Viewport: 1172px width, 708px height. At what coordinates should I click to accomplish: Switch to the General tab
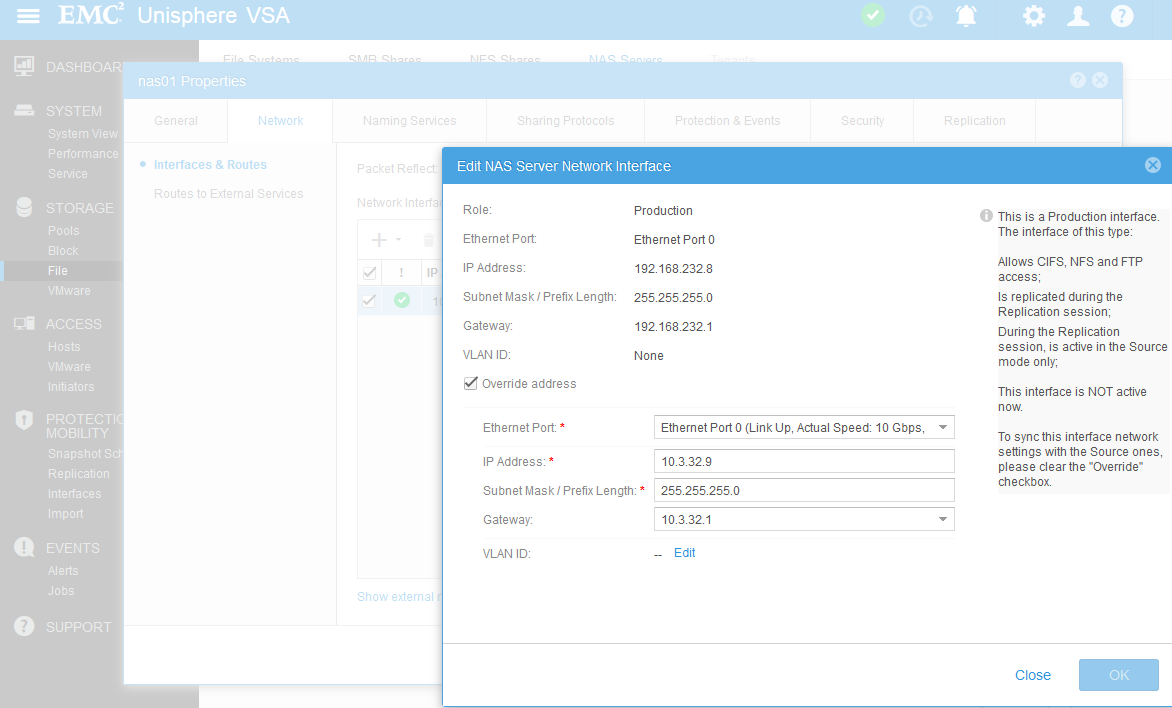pos(176,121)
